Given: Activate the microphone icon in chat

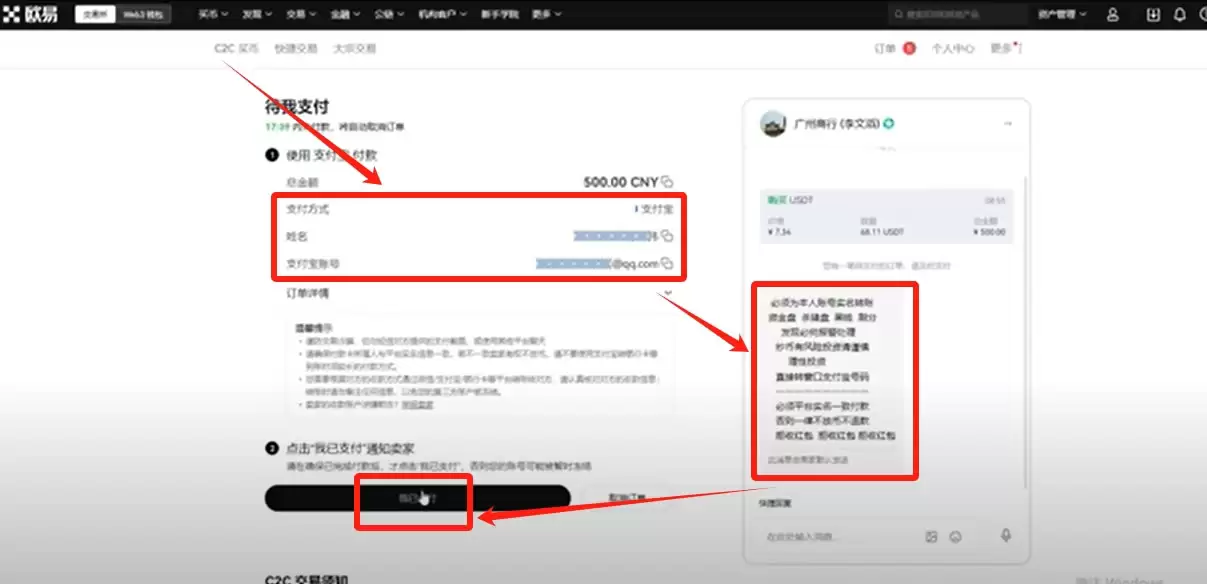Looking at the screenshot, I should click(x=1005, y=536).
